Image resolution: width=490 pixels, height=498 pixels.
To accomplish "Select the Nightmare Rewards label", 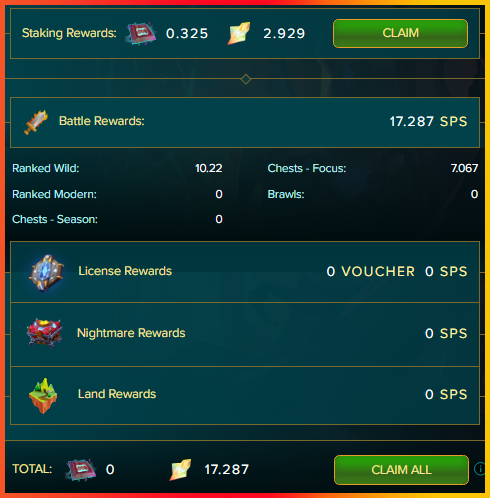I will tap(131, 333).
